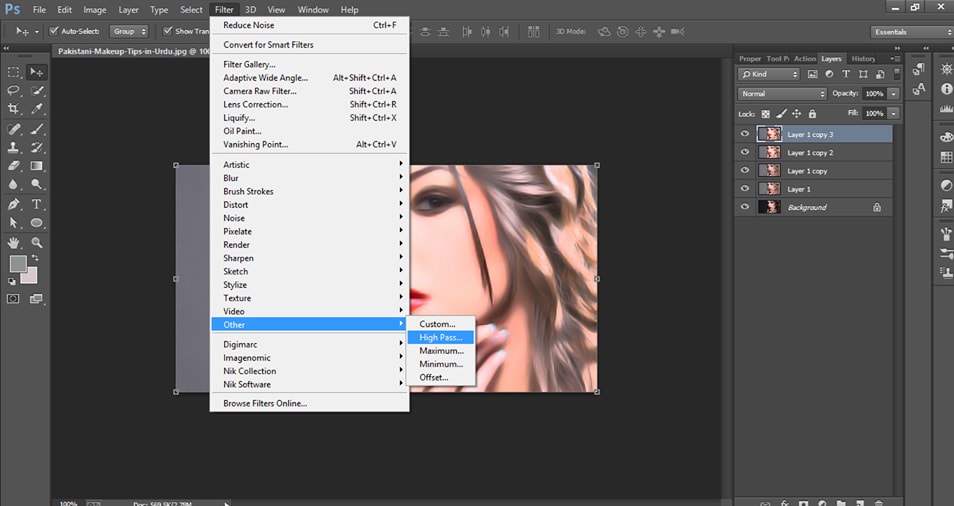Click the foreground color swatch
Image resolution: width=954 pixels, height=506 pixels.
pos(17,264)
